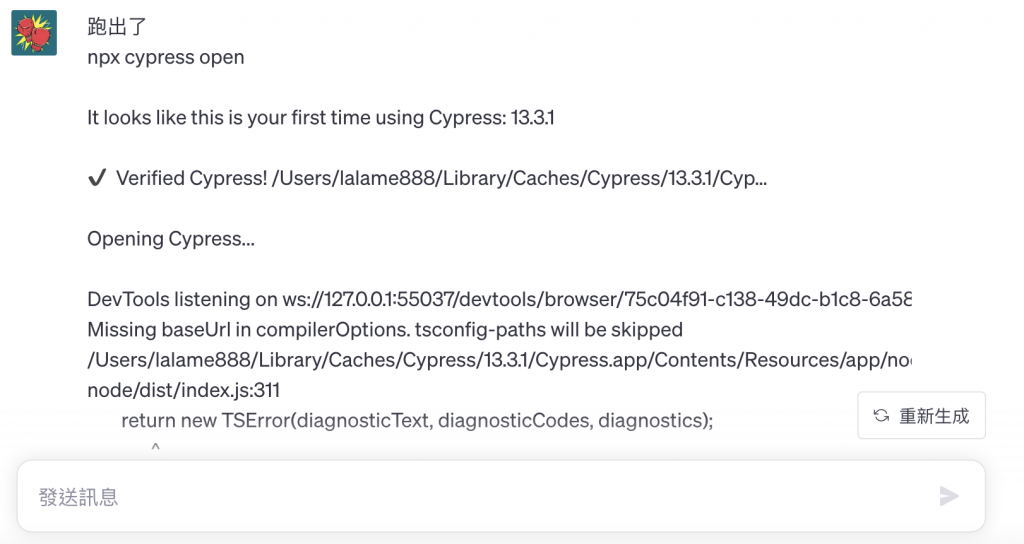The image size is (1024, 544).
Task: Click the refresh arrows icon beside 重新生成
Action: [x=881, y=416]
